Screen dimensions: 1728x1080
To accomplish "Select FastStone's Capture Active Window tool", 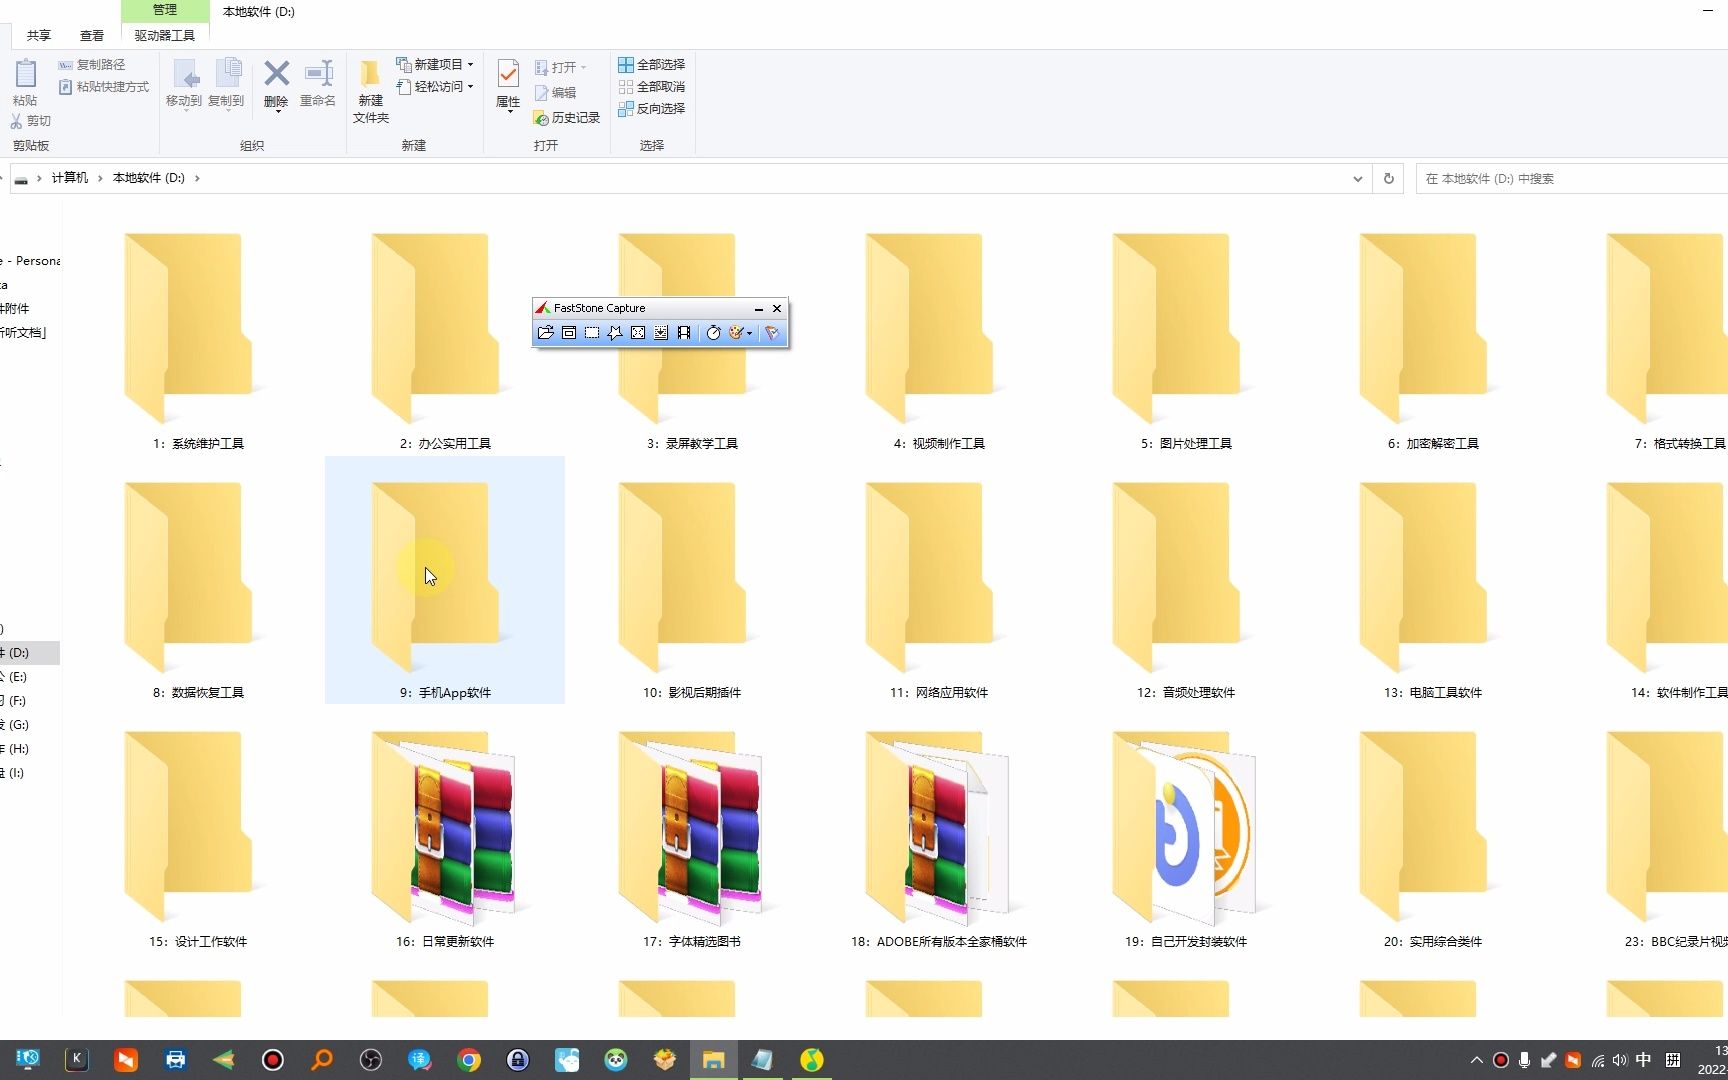I will (568, 333).
